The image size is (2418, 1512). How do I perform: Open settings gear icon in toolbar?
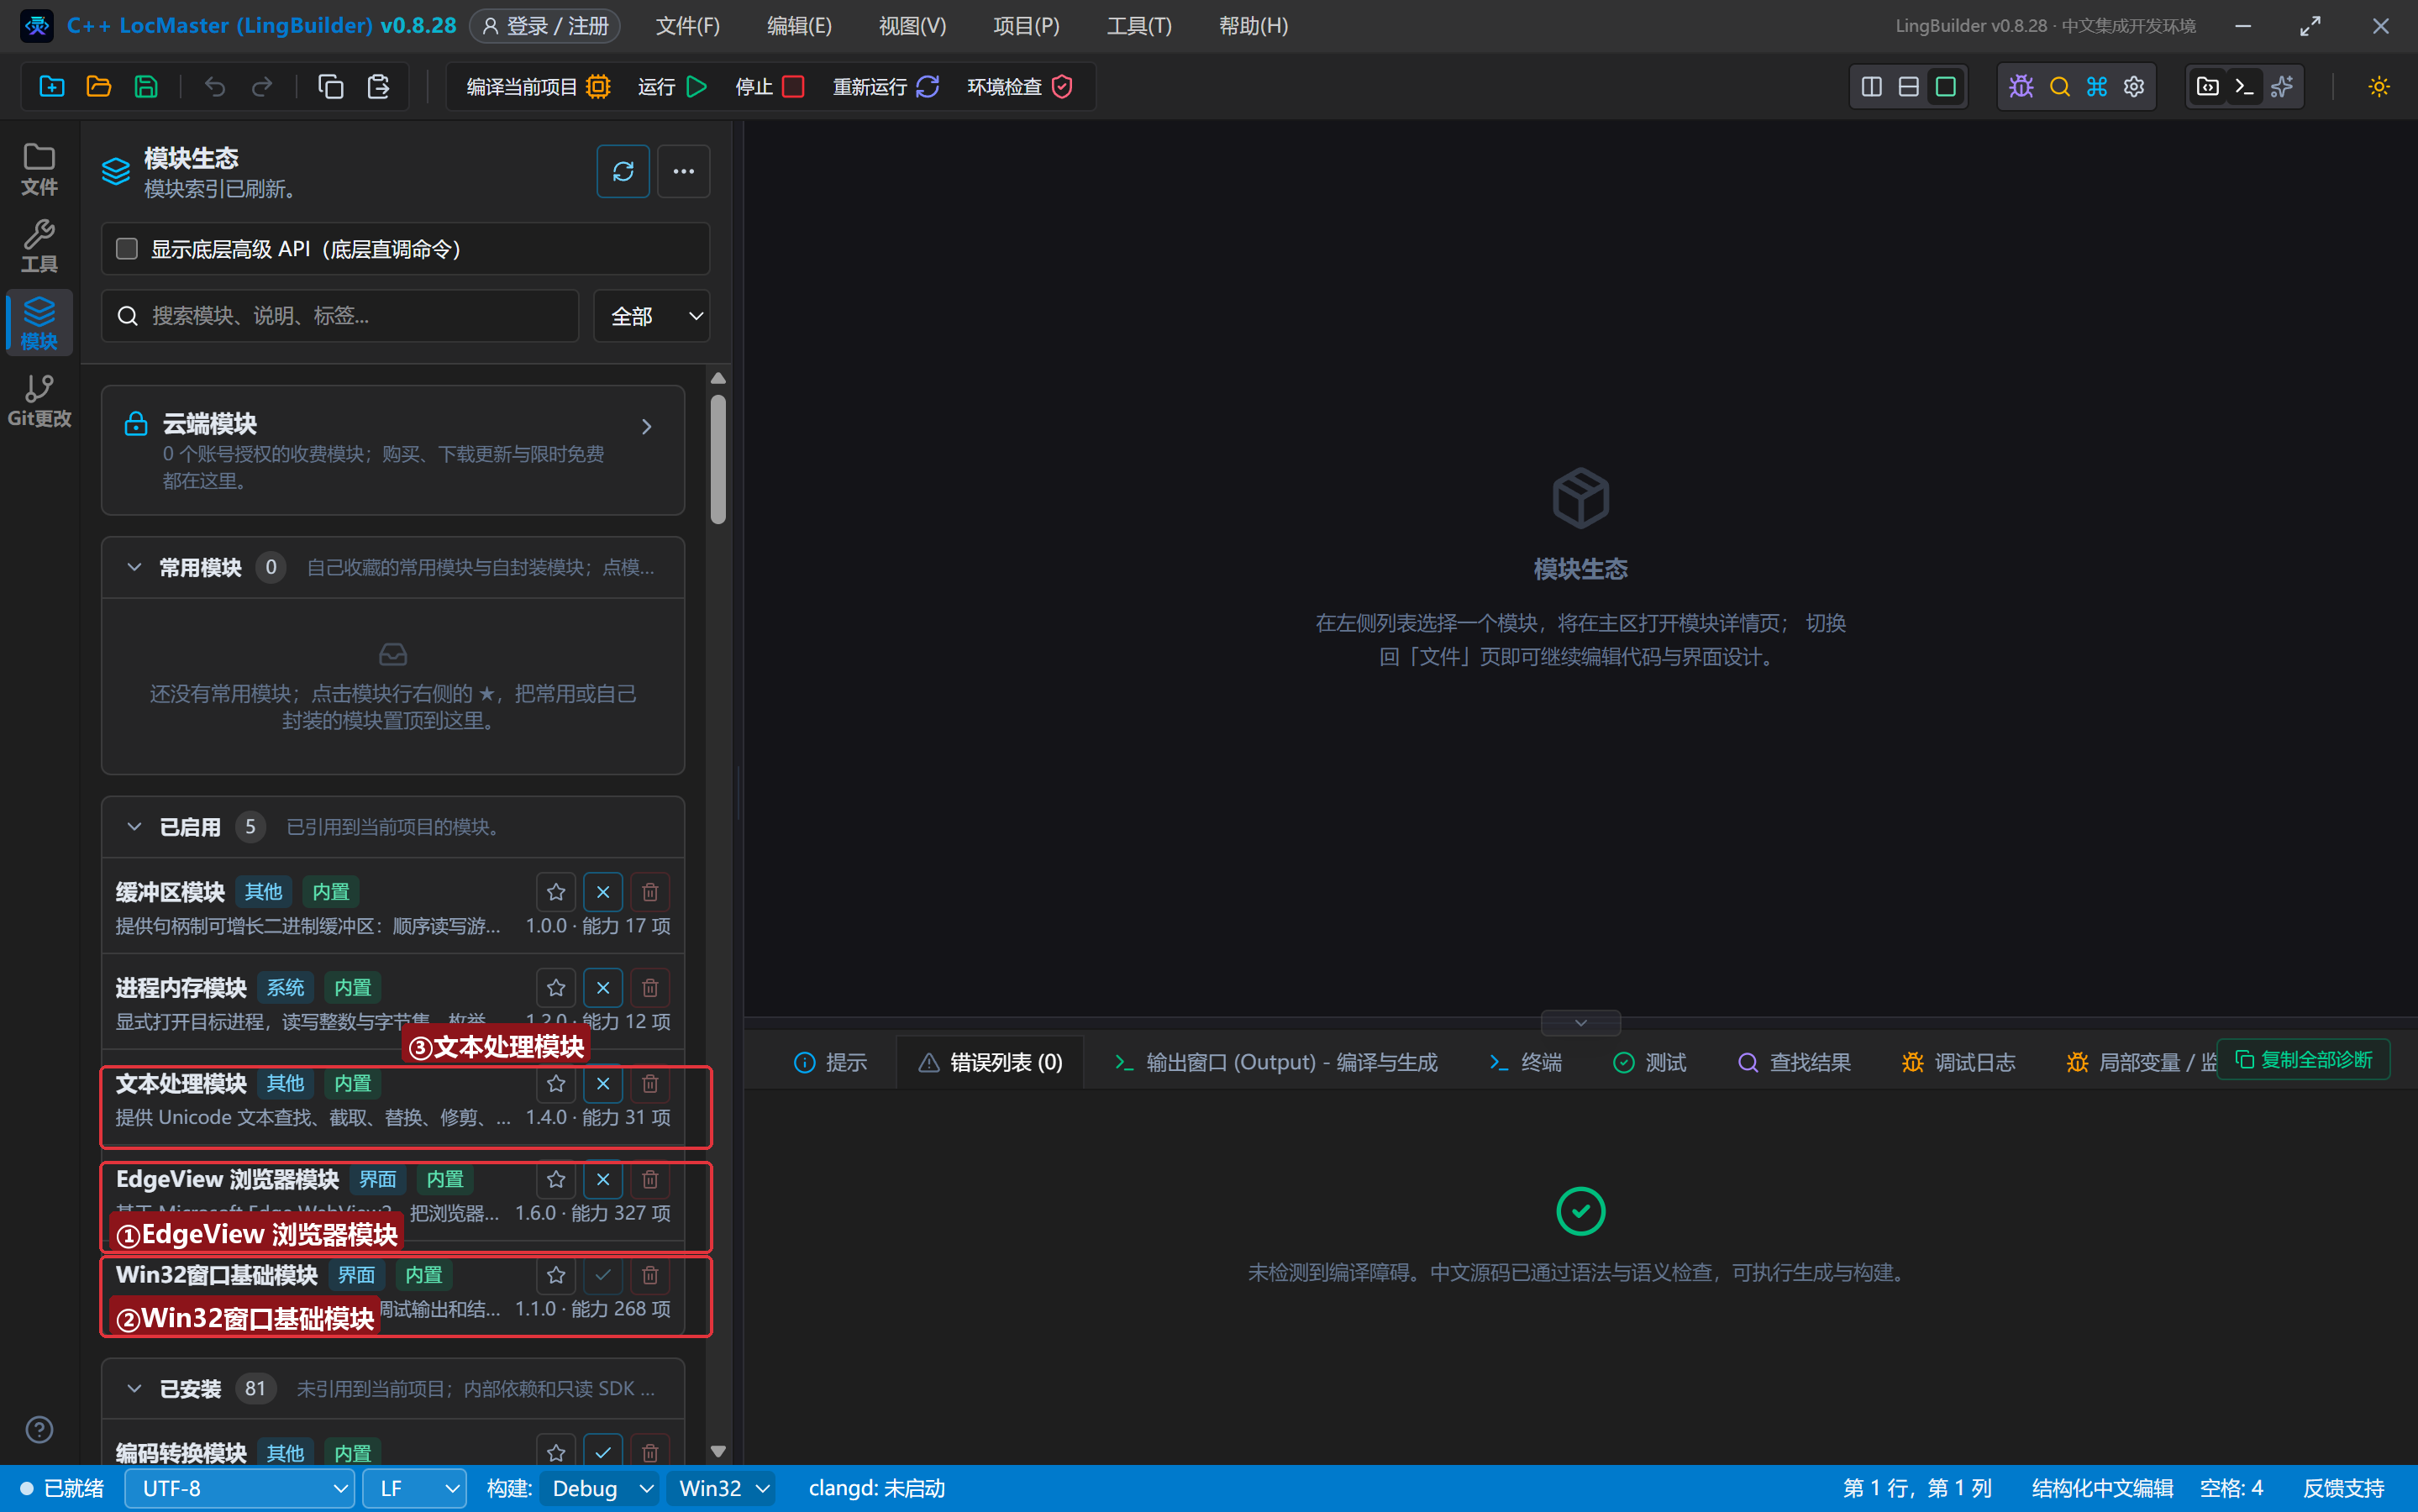[2133, 87]
